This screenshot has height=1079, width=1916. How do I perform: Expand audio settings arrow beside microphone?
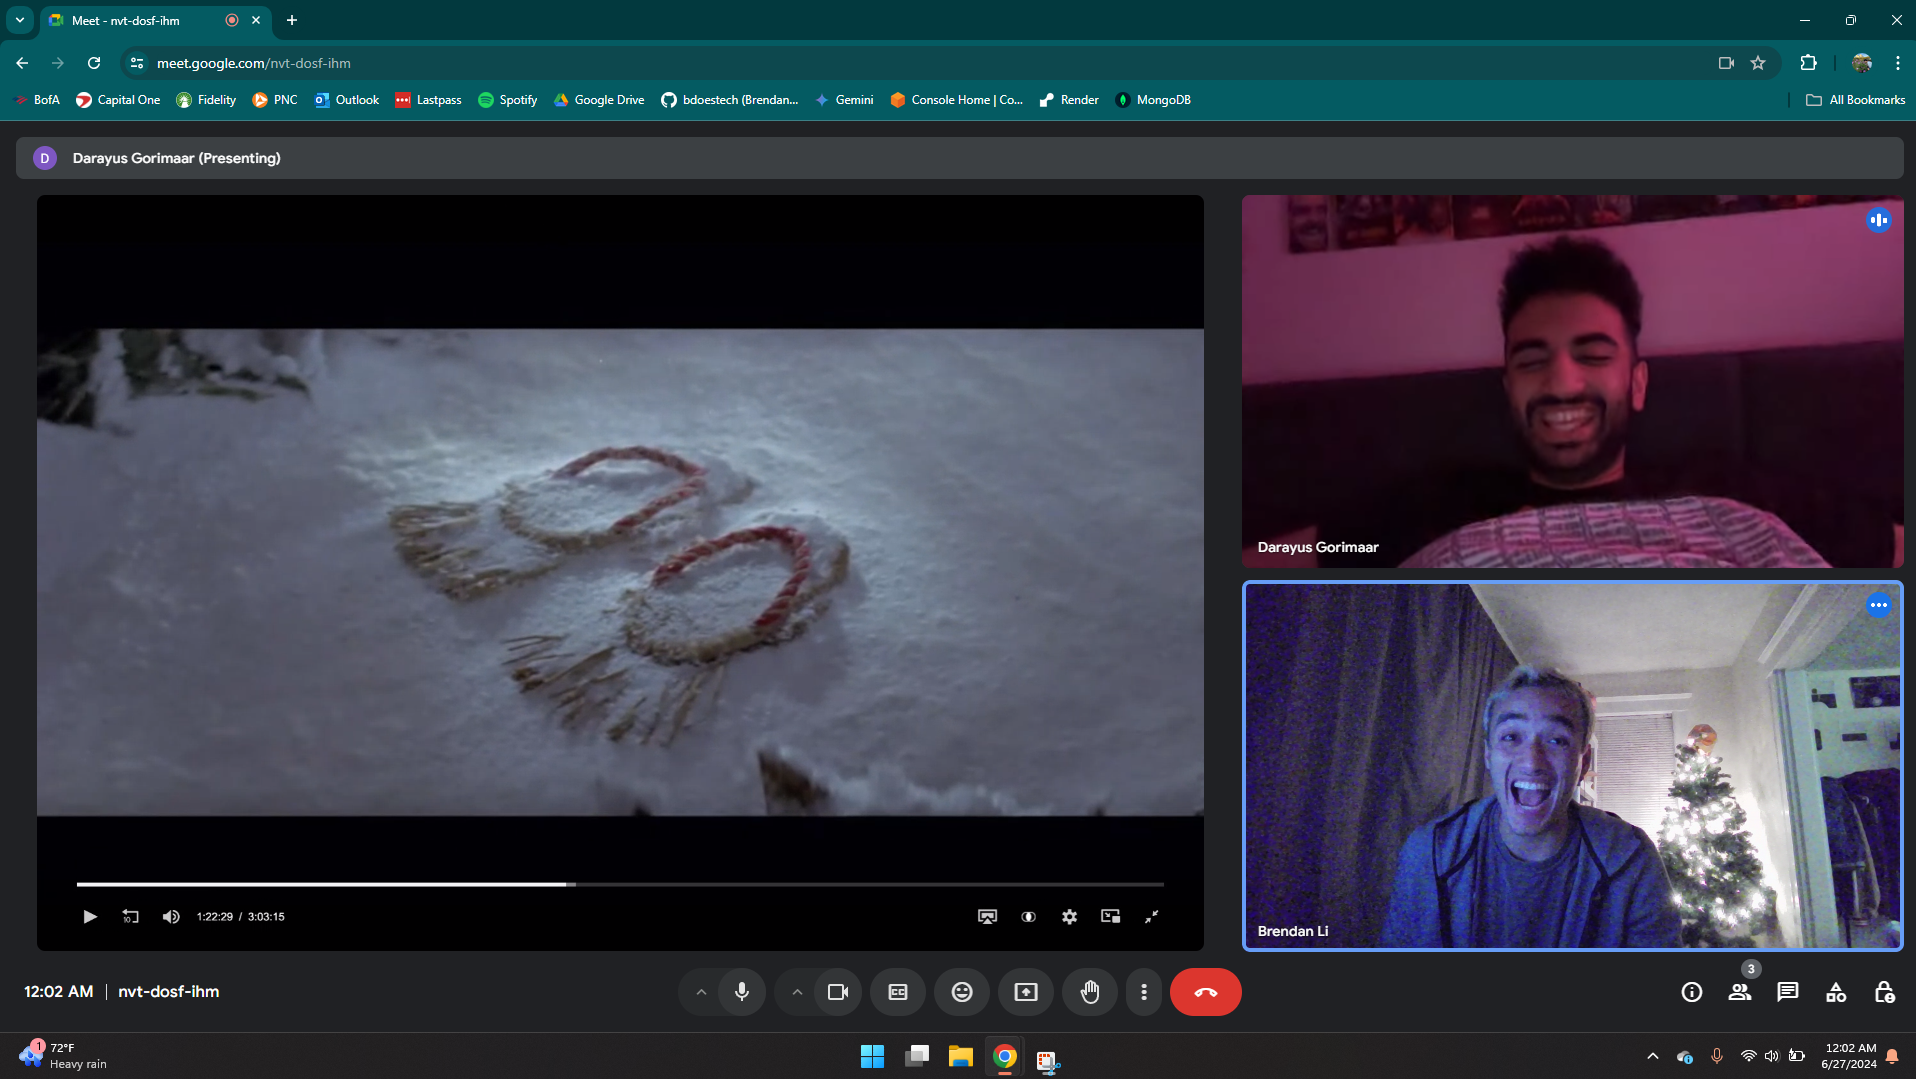701,992
